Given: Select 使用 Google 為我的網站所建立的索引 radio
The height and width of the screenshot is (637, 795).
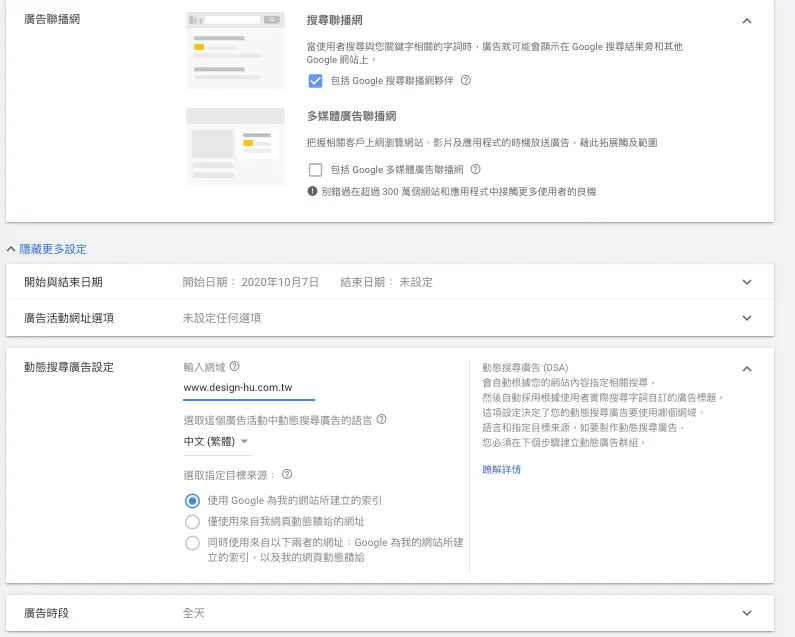Looking at the screenshot, I should [x=192, y=501].
